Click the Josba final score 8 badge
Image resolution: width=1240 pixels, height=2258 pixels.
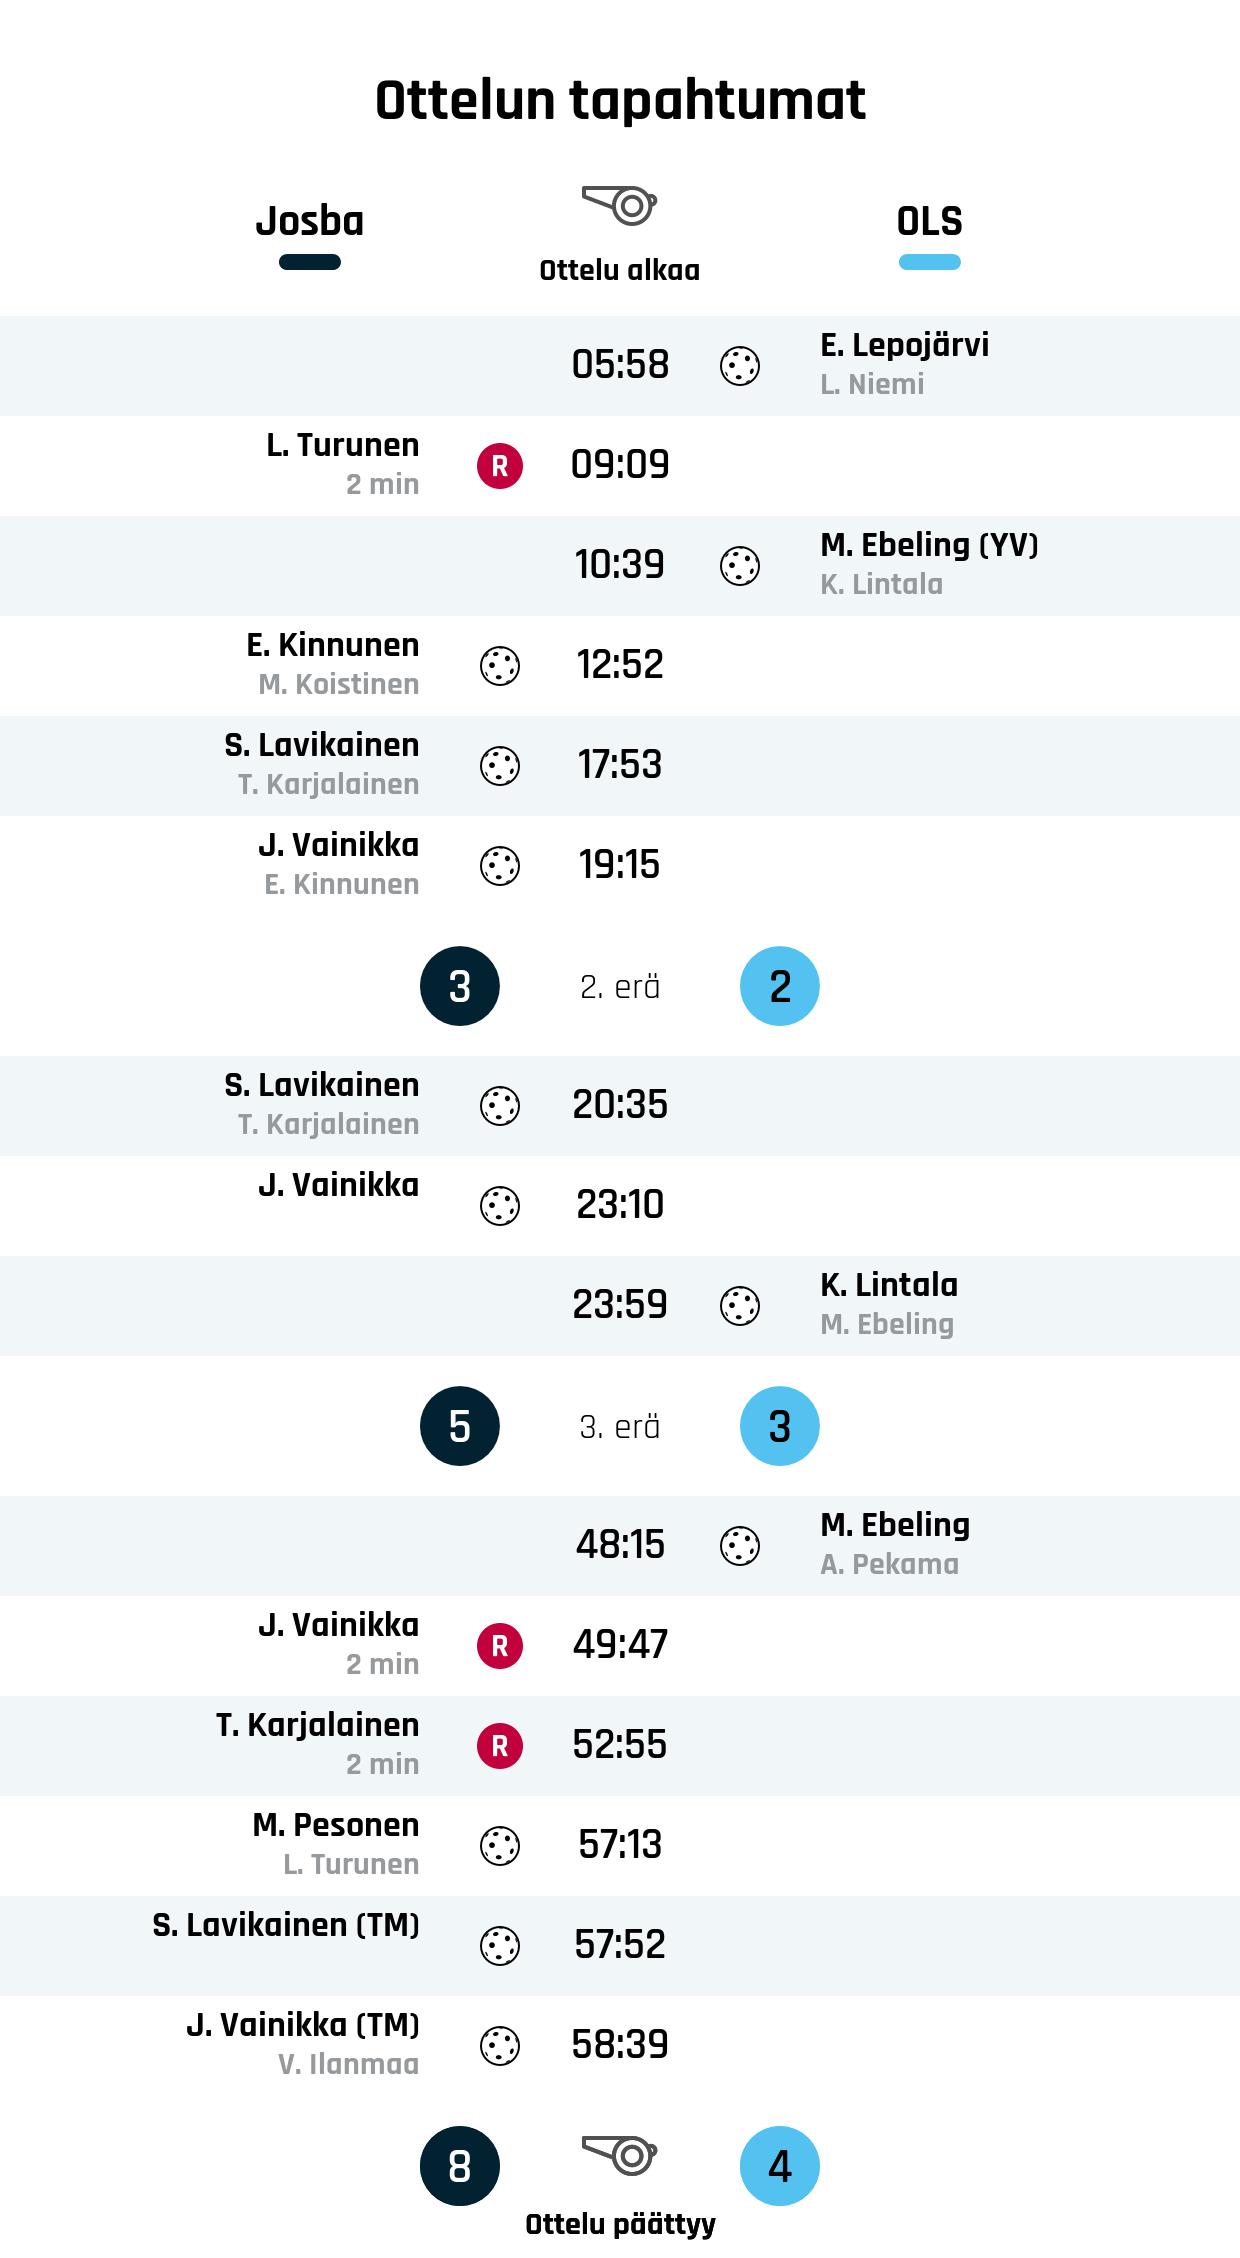pos(460,2166)
